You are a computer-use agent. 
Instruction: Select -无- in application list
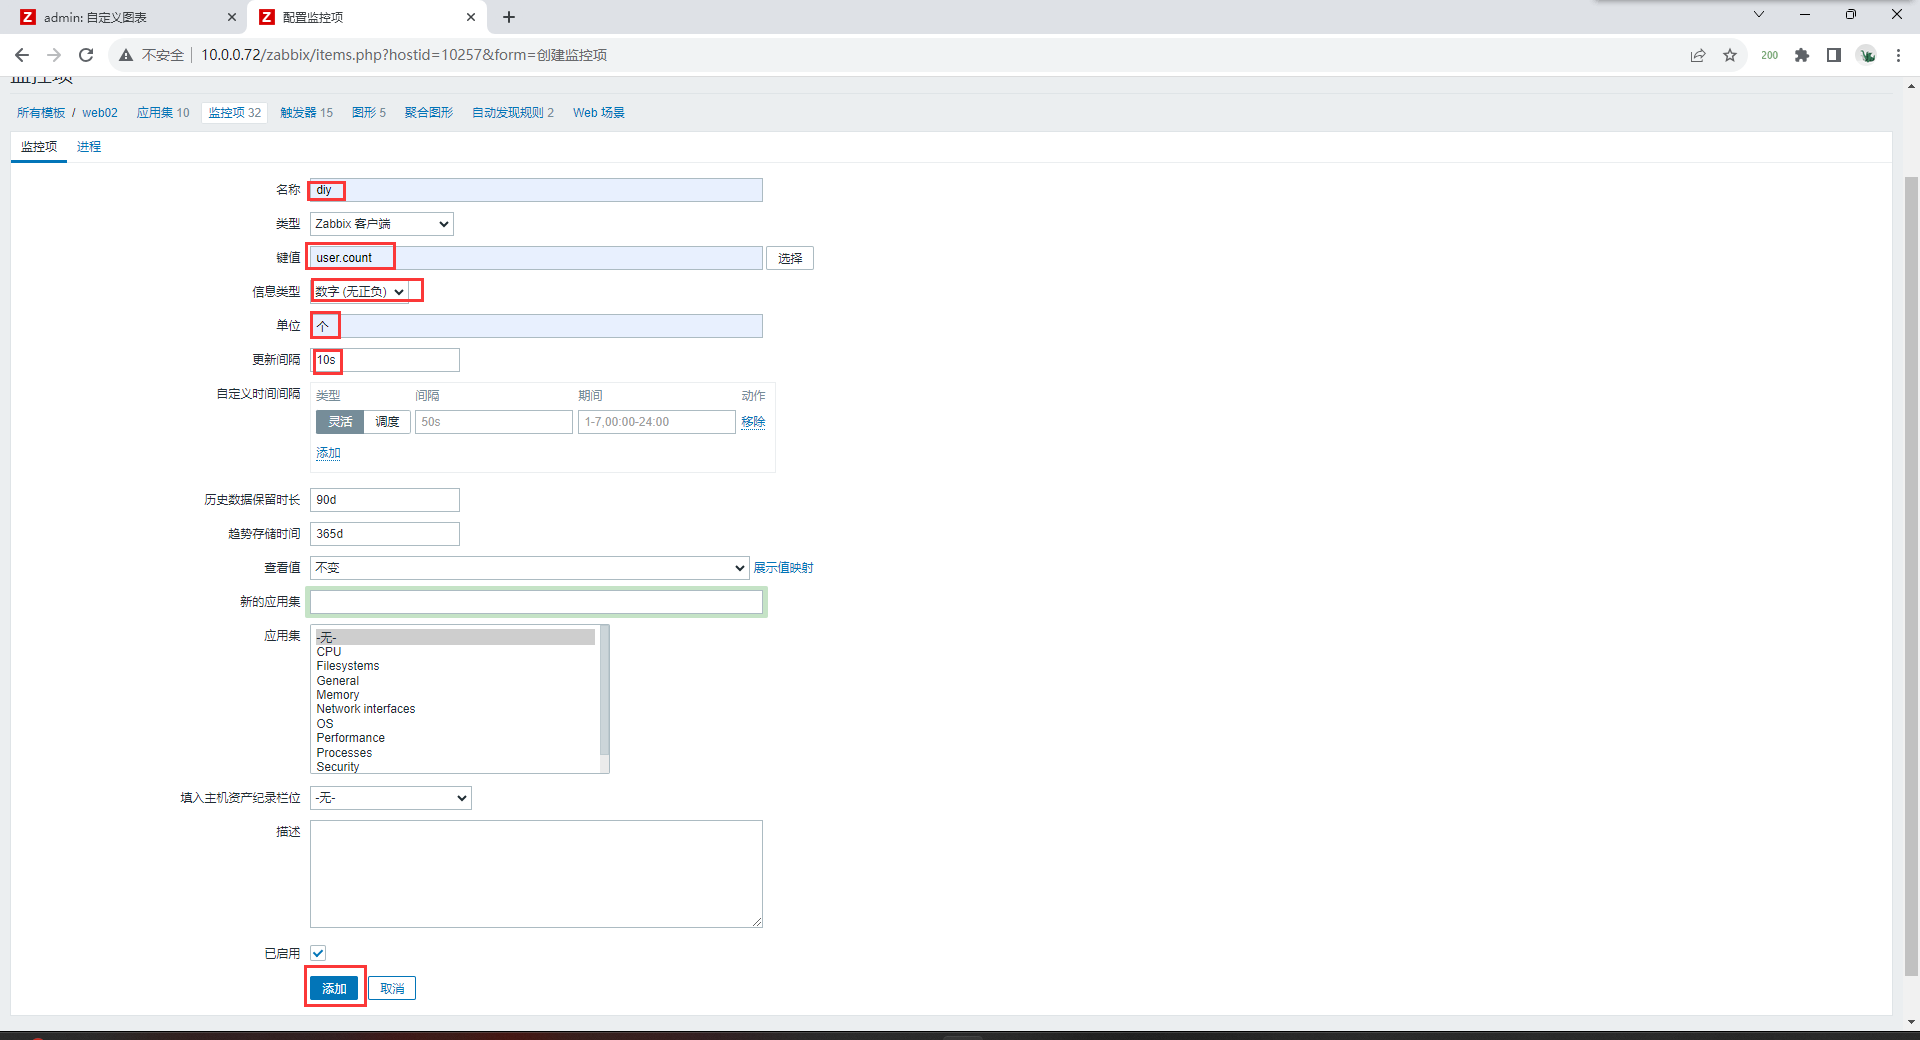pos(455,637)
